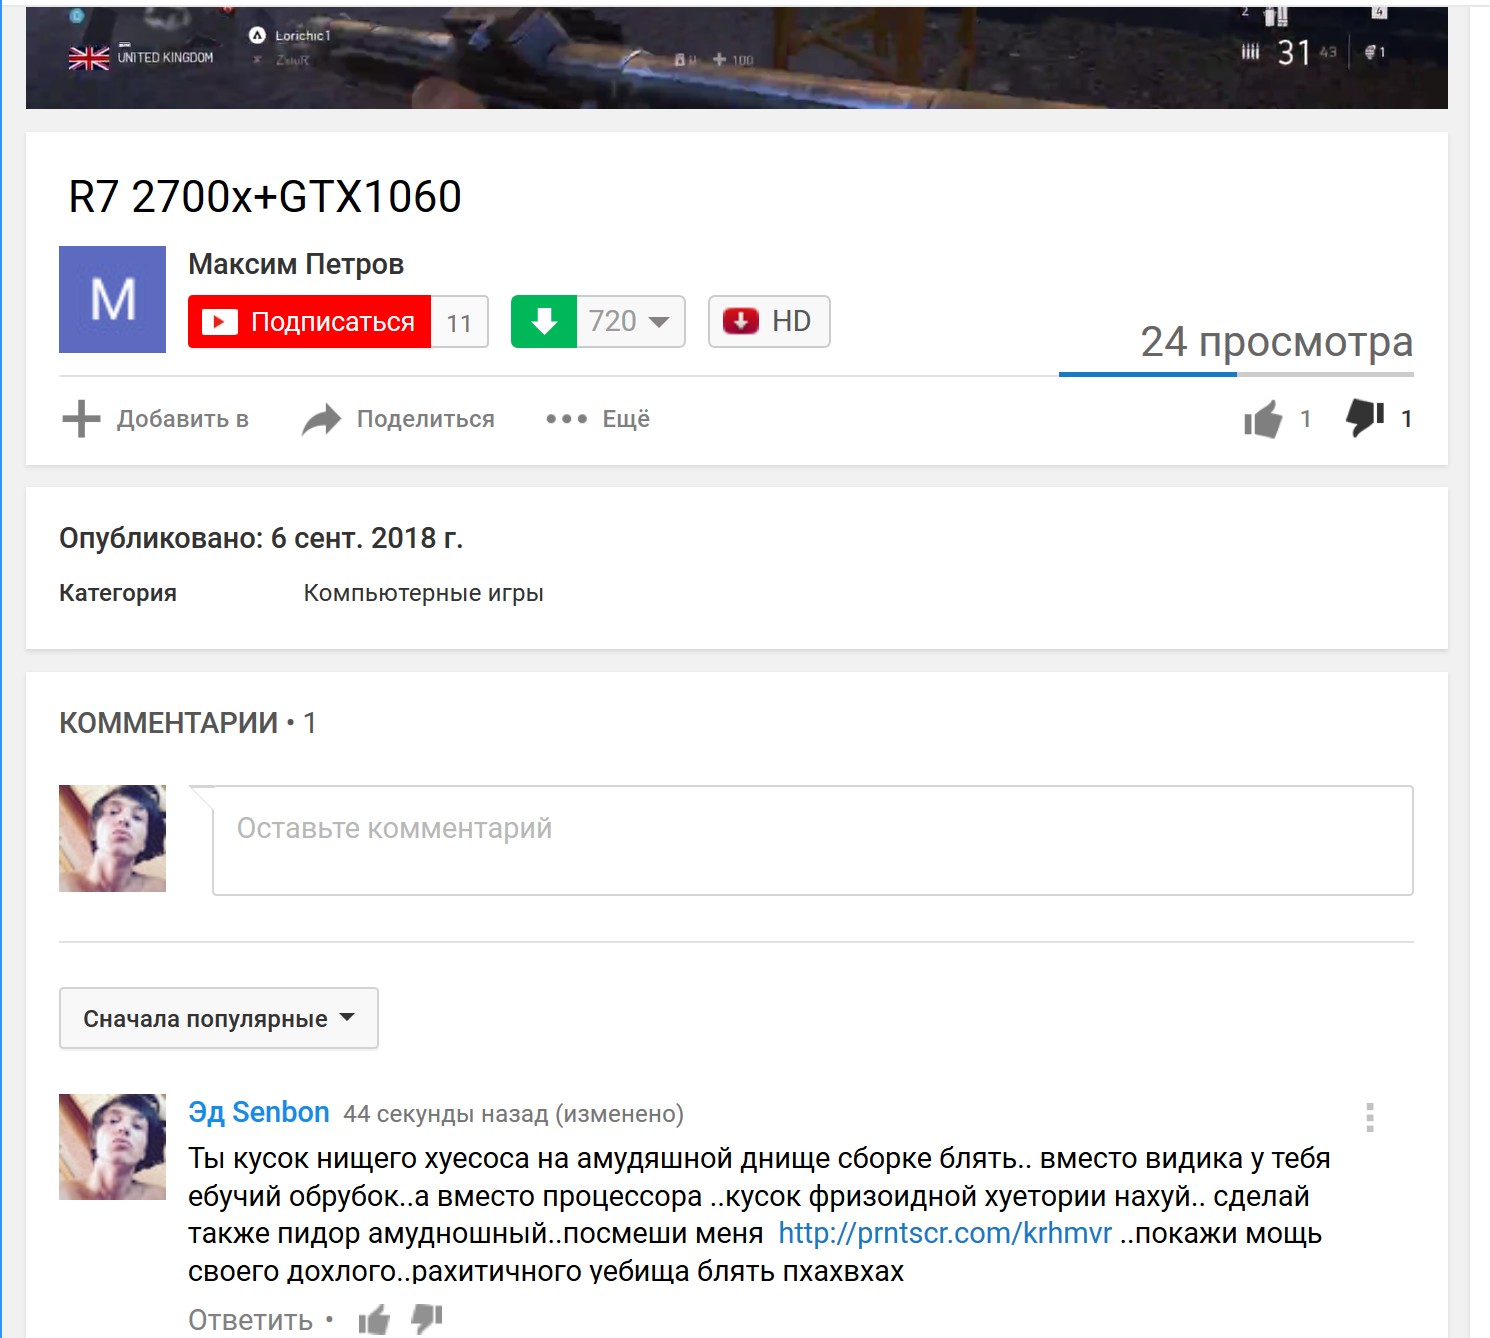Image resolution: width=1490 pixels, height=1338 pixels.
Task: Click the video like thumbs-up icon
Action: (x=1263, y=419)
